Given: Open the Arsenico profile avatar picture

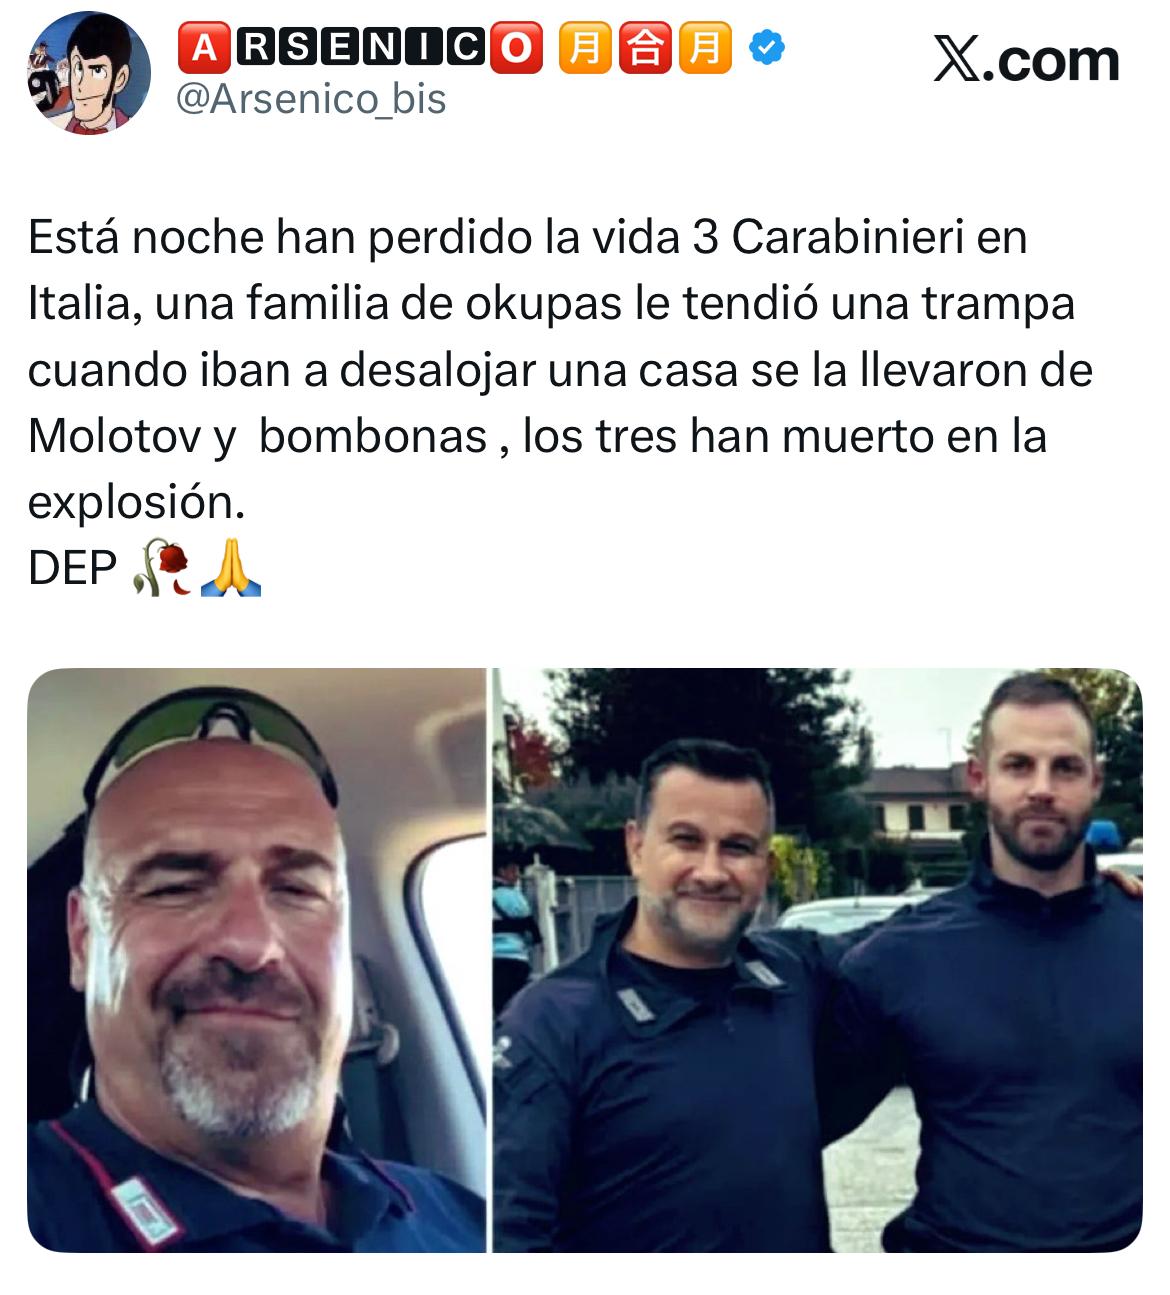Looking at the screenshot, I should (x=88, y=72).
